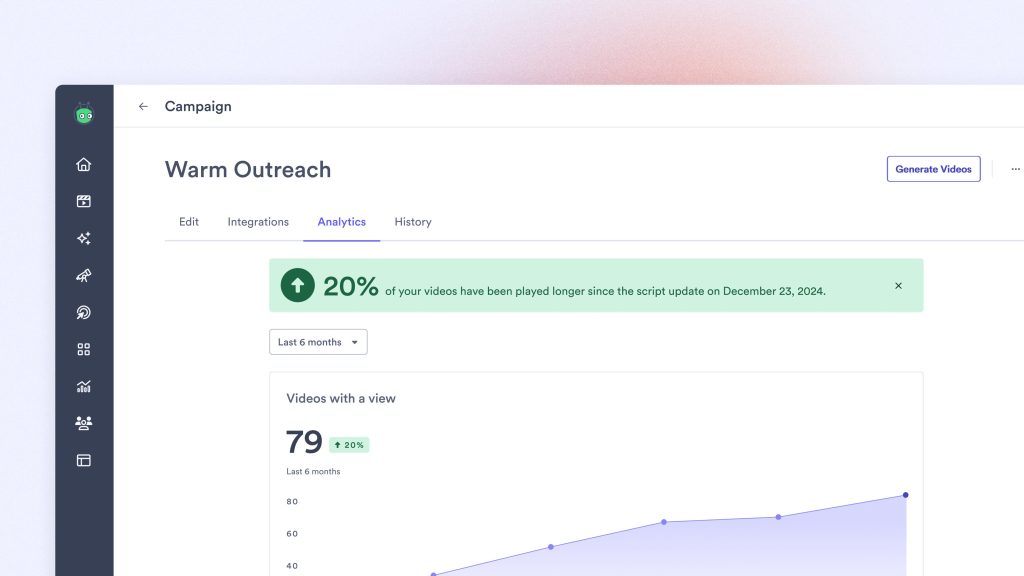Viewport: 1024px width, 576px height.
Task: Switch to the Edit tab
Action: point(189,222)
